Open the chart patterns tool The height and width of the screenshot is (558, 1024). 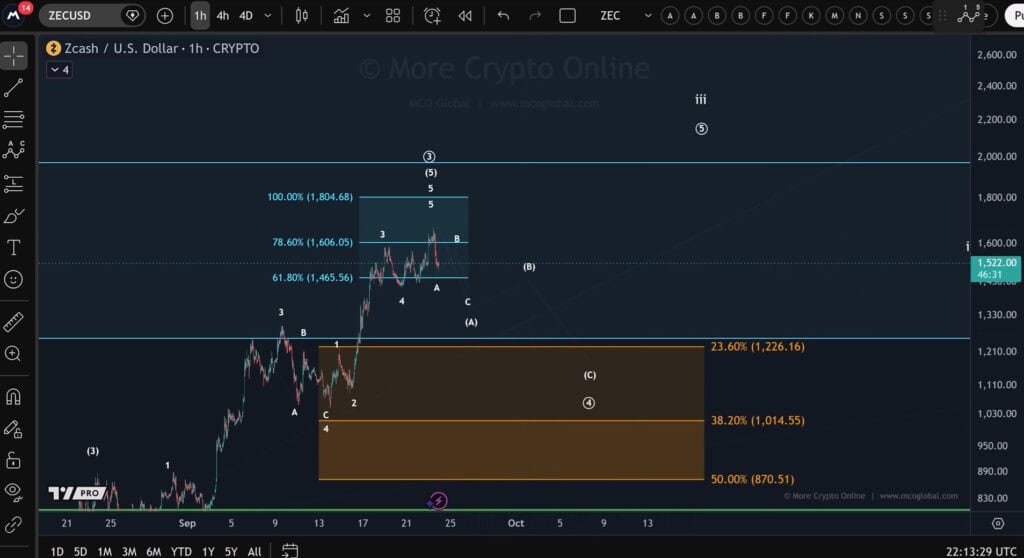tap(14, 150)
